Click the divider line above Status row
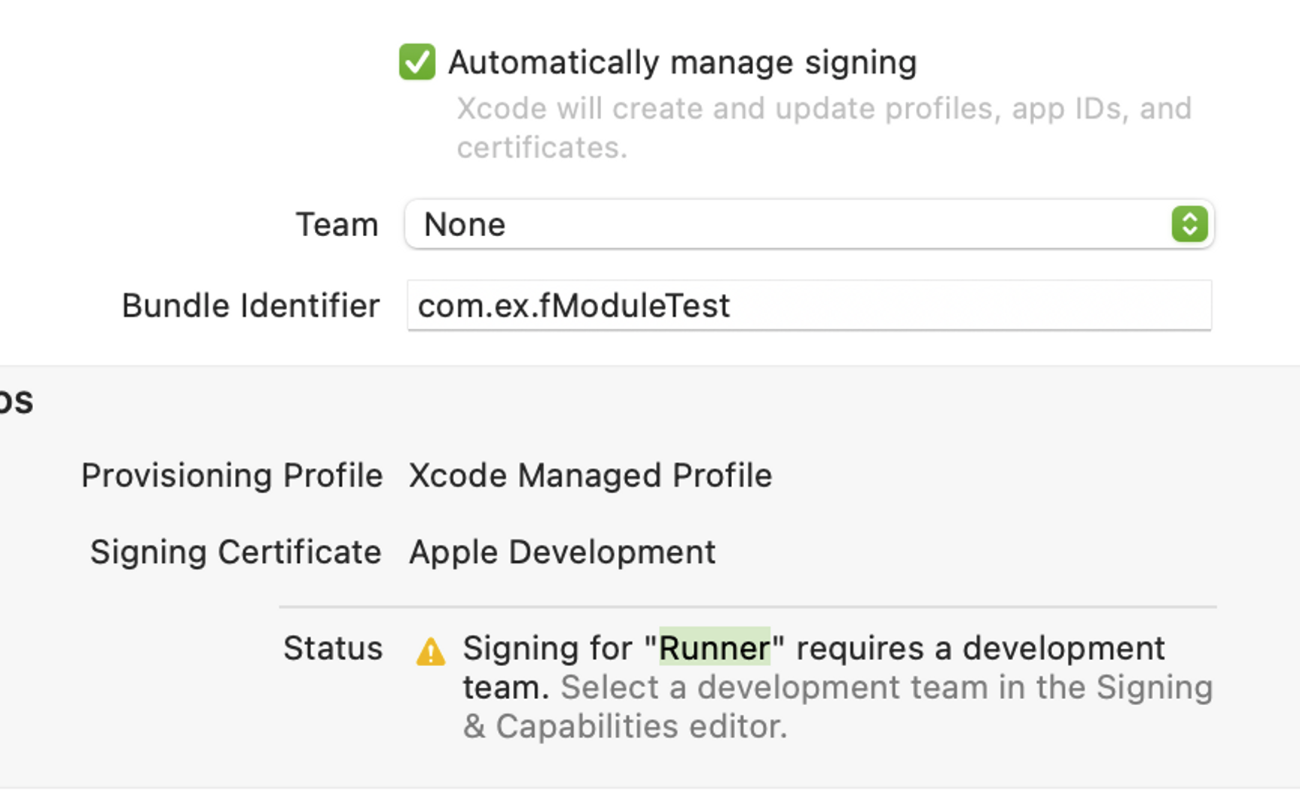Viewport: 1300px width, 804px height. [747, 606]
